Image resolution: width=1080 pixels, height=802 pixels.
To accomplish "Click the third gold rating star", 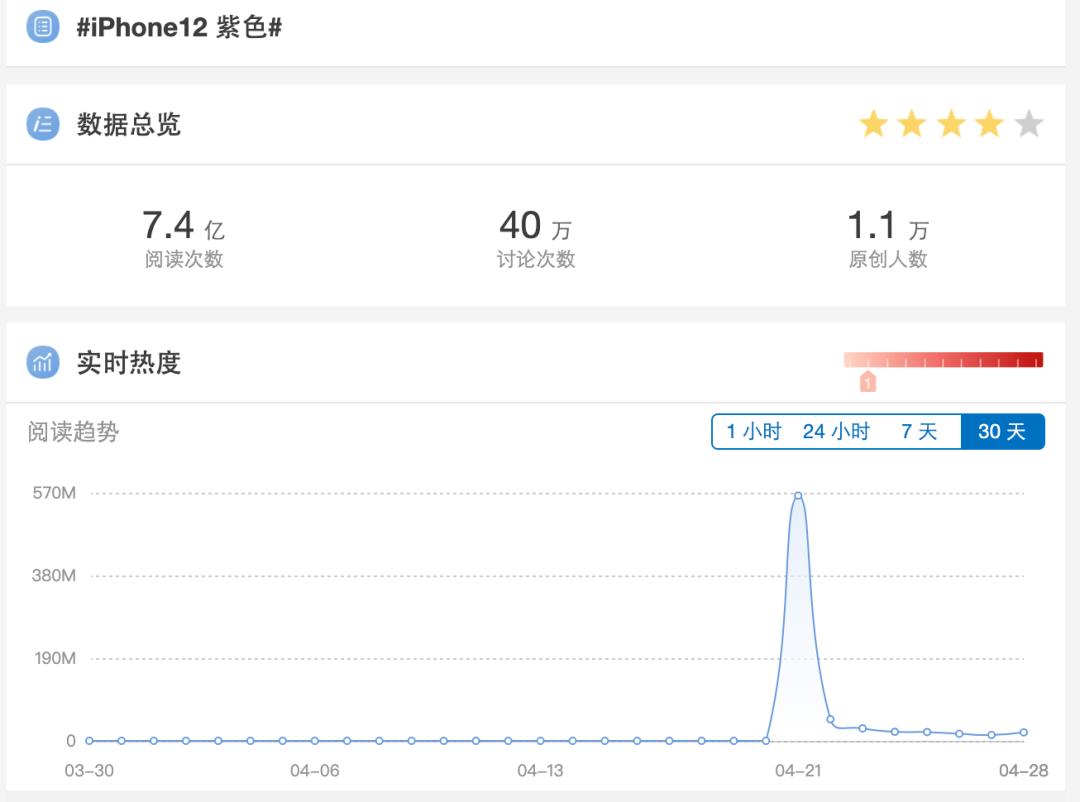I will 951,124.
